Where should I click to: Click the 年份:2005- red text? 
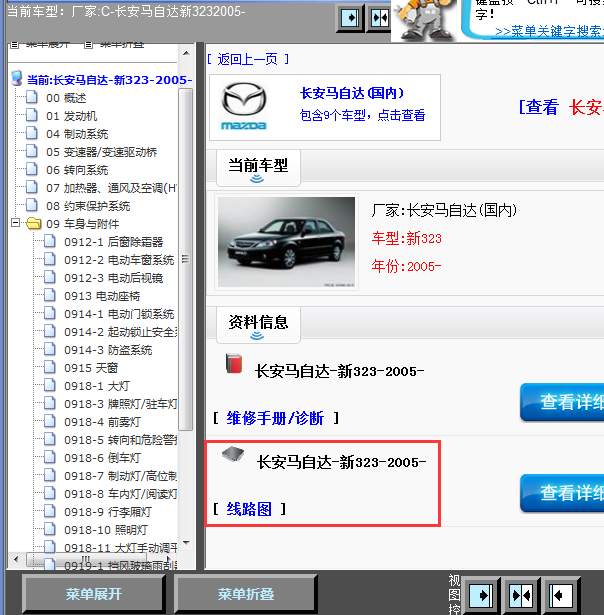point(406,266)
